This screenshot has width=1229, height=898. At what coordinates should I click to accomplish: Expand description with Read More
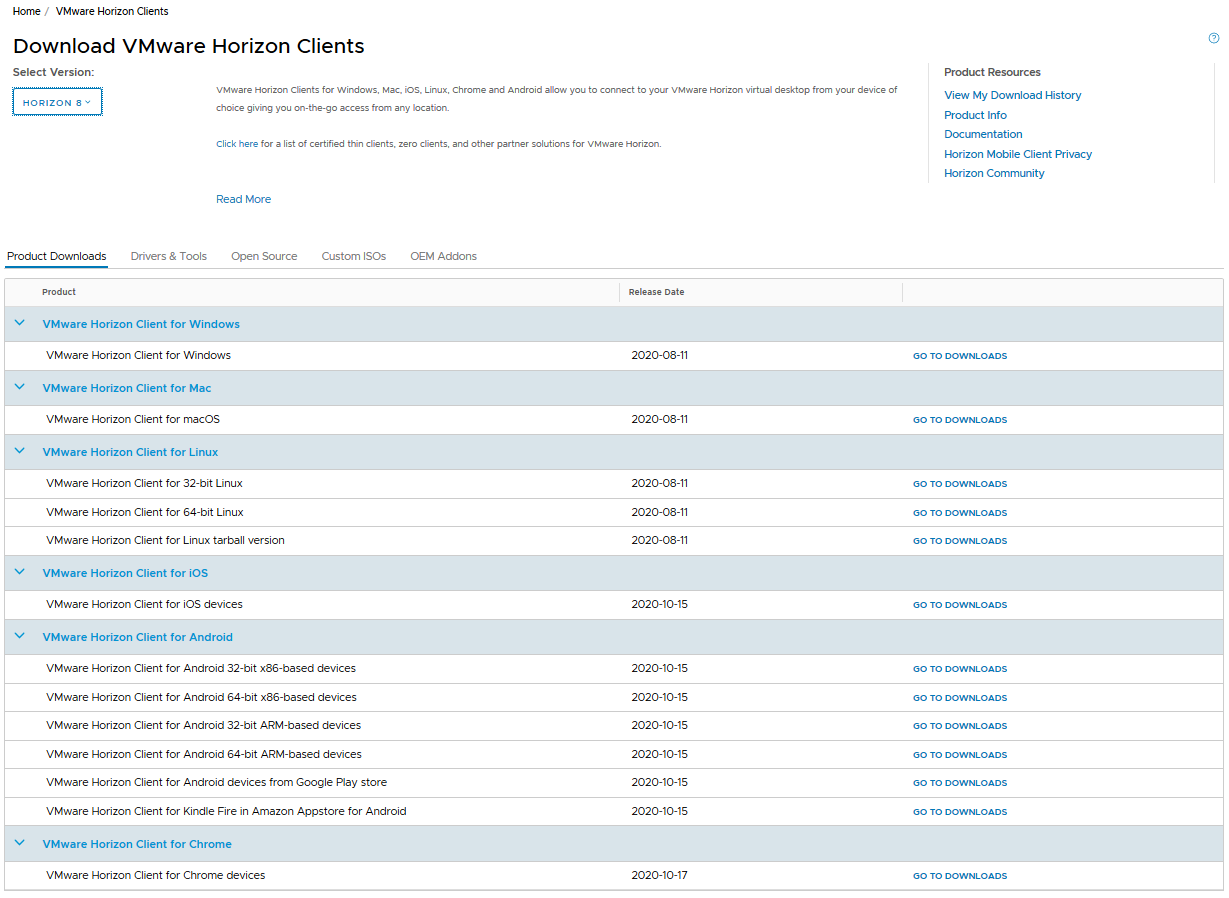click(x=243, y=200)
